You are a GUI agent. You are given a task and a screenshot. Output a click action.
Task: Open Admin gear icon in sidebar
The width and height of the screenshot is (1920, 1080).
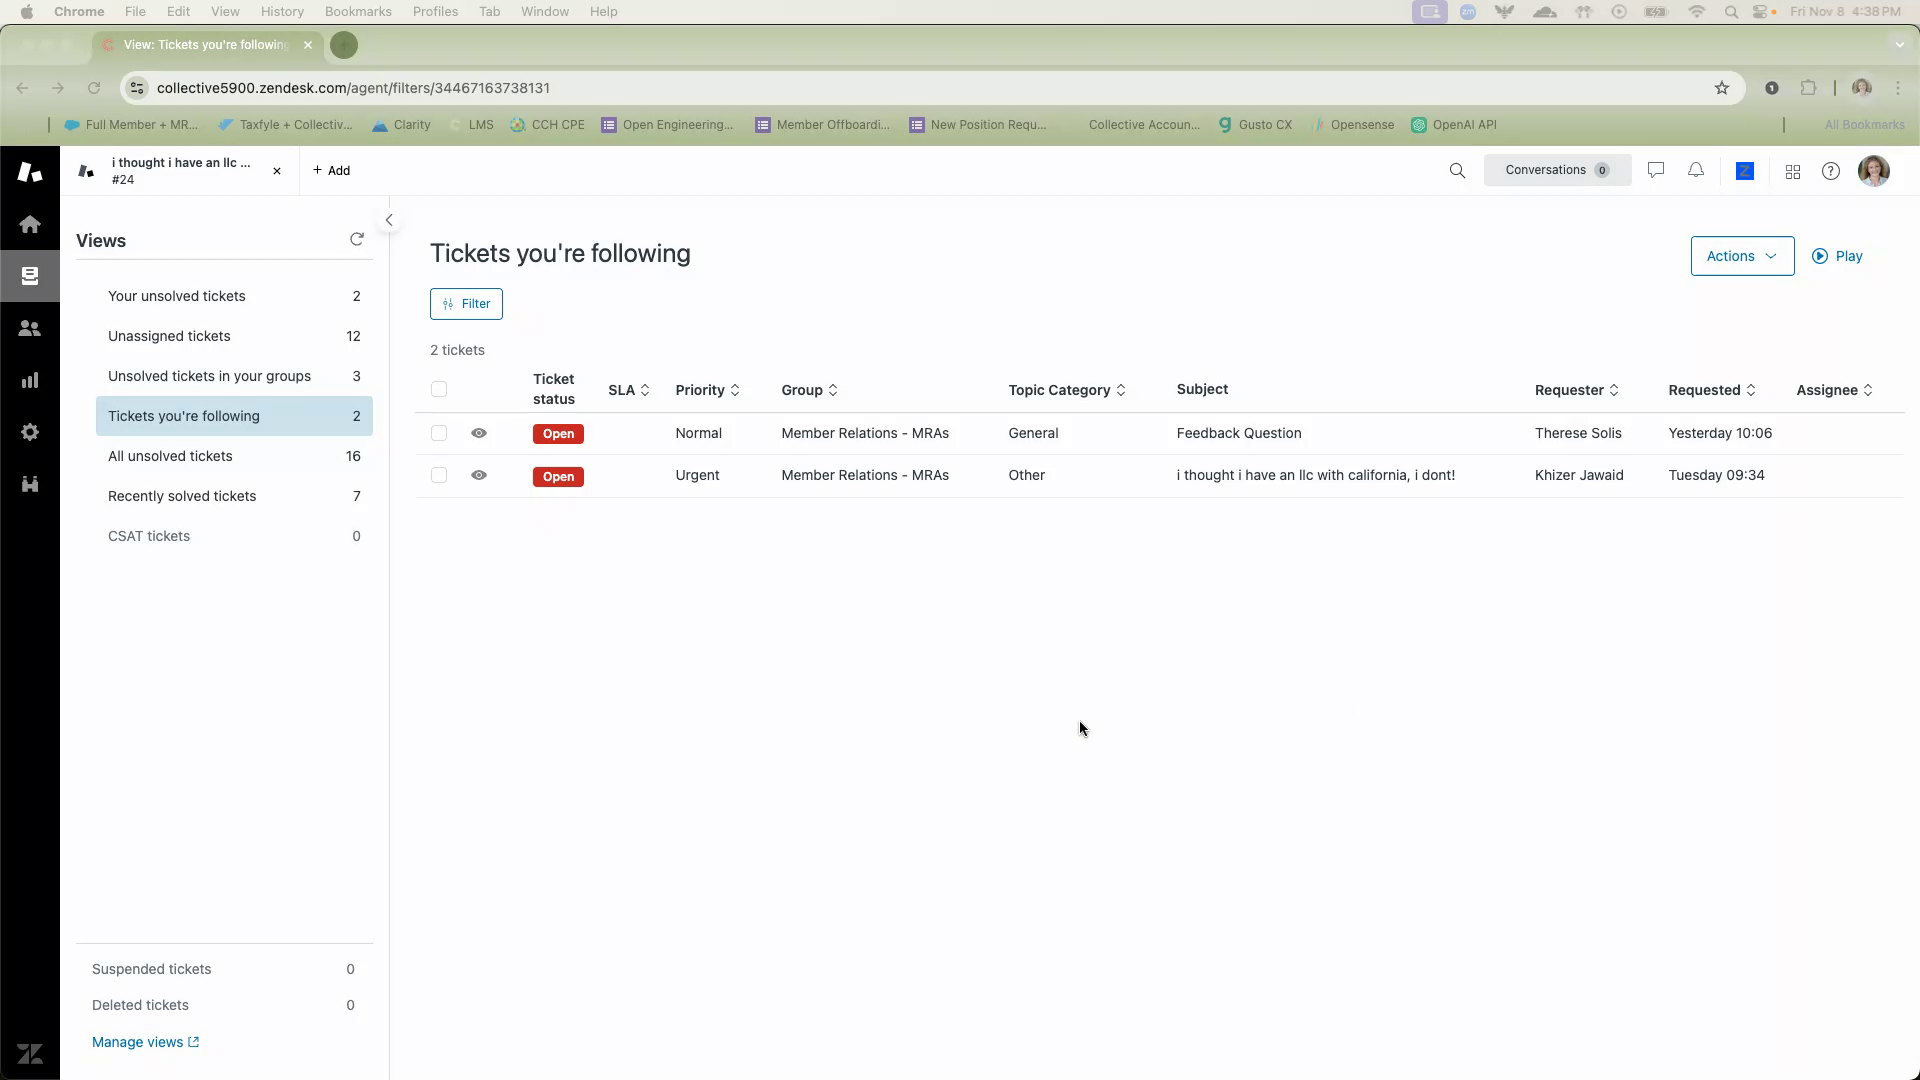(30, 432)
